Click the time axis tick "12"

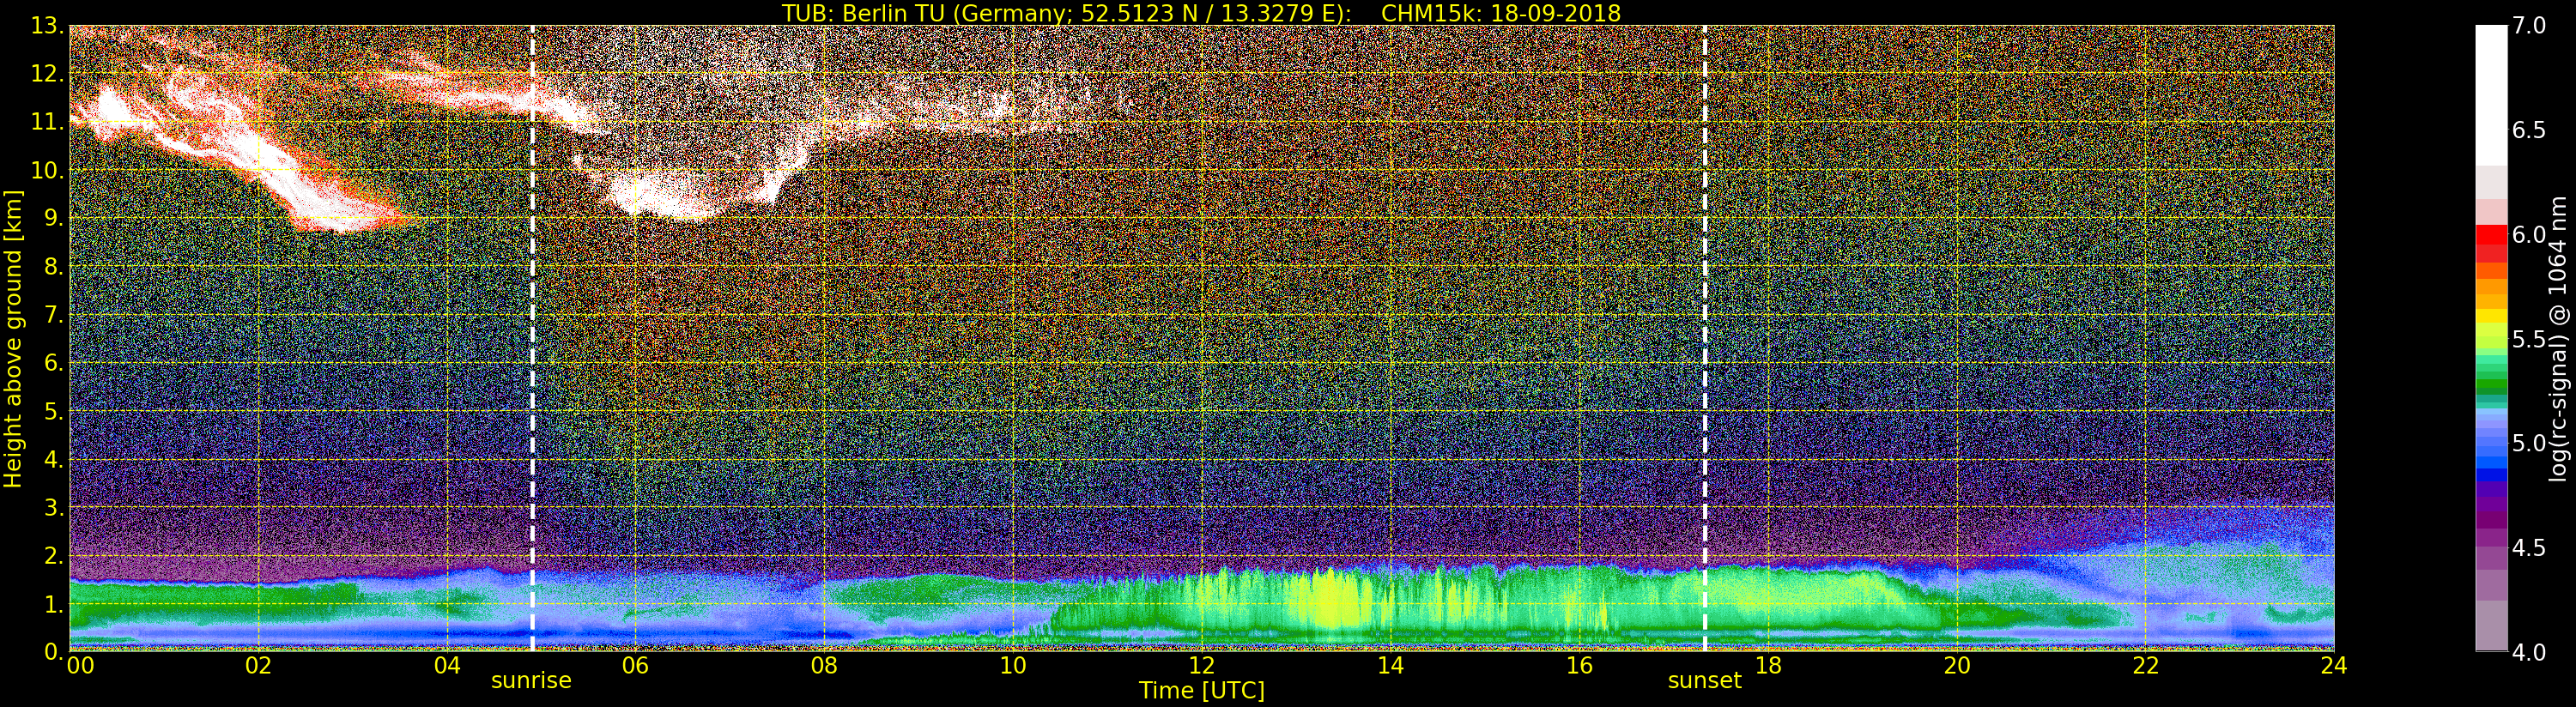[x=1201, y=666]
